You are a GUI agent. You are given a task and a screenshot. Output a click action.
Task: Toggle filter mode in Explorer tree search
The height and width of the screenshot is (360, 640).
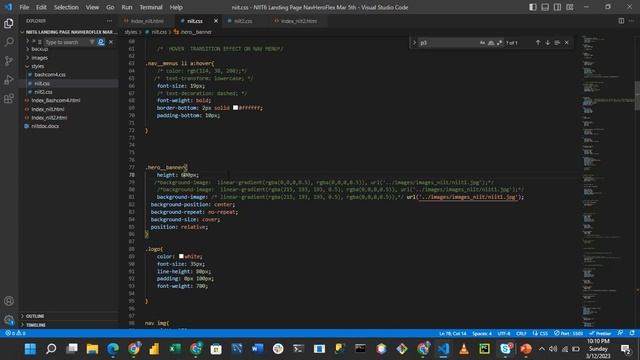tap(92, 42)
